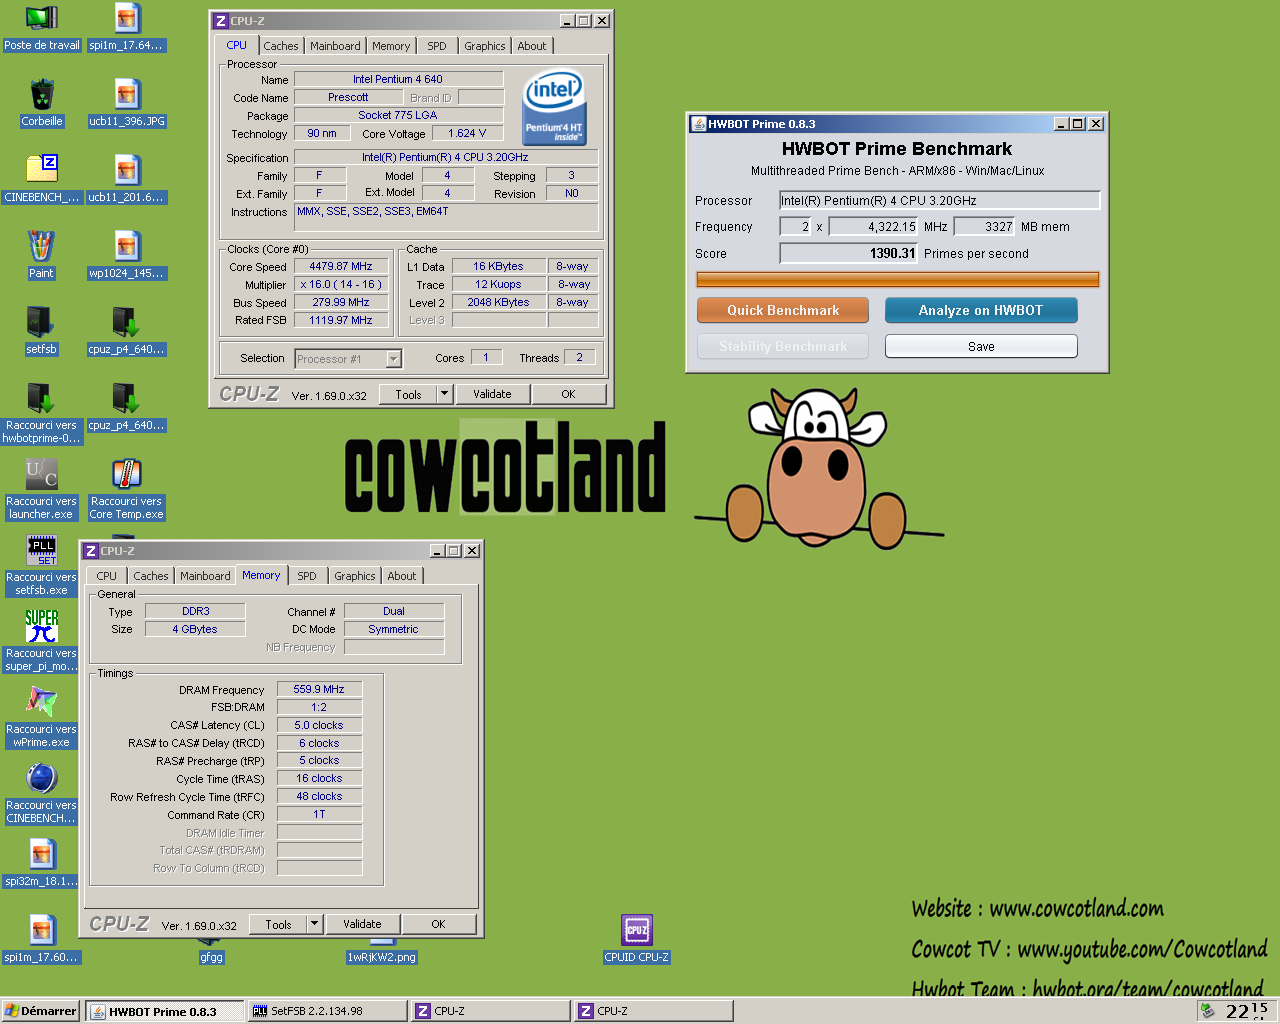1280x1024 pixels.
Task: Expand the Tools dropdown arrow in lower CPU-Z
Action: [314, 924]
